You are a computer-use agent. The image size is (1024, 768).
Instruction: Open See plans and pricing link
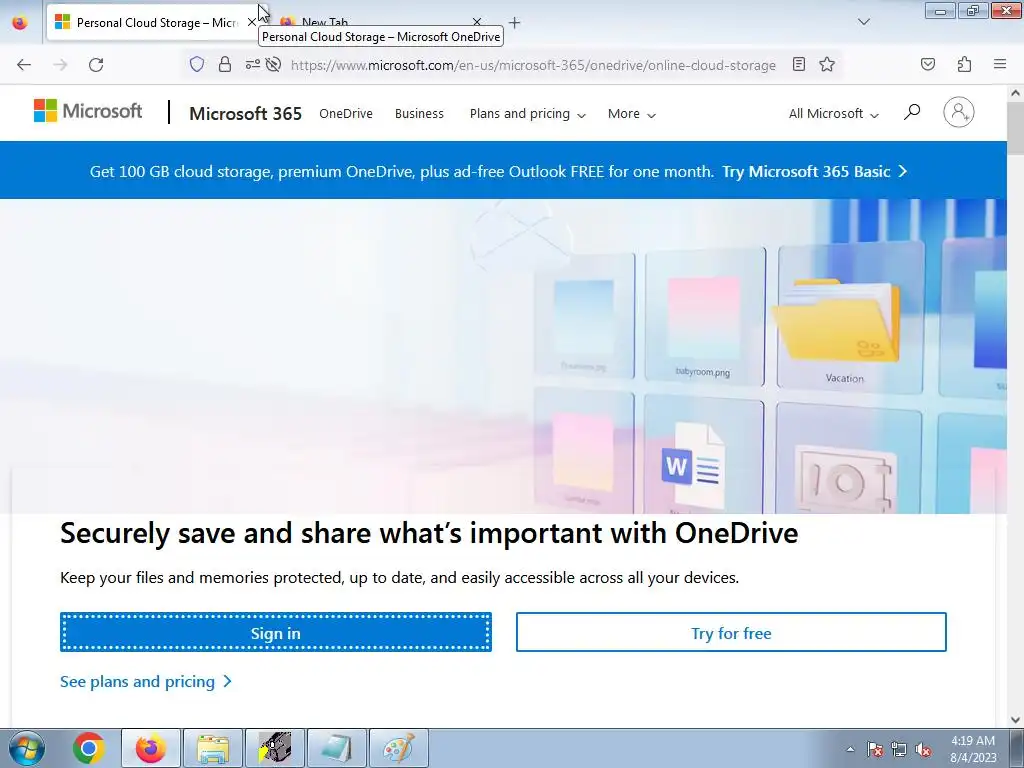click(146, 681)
